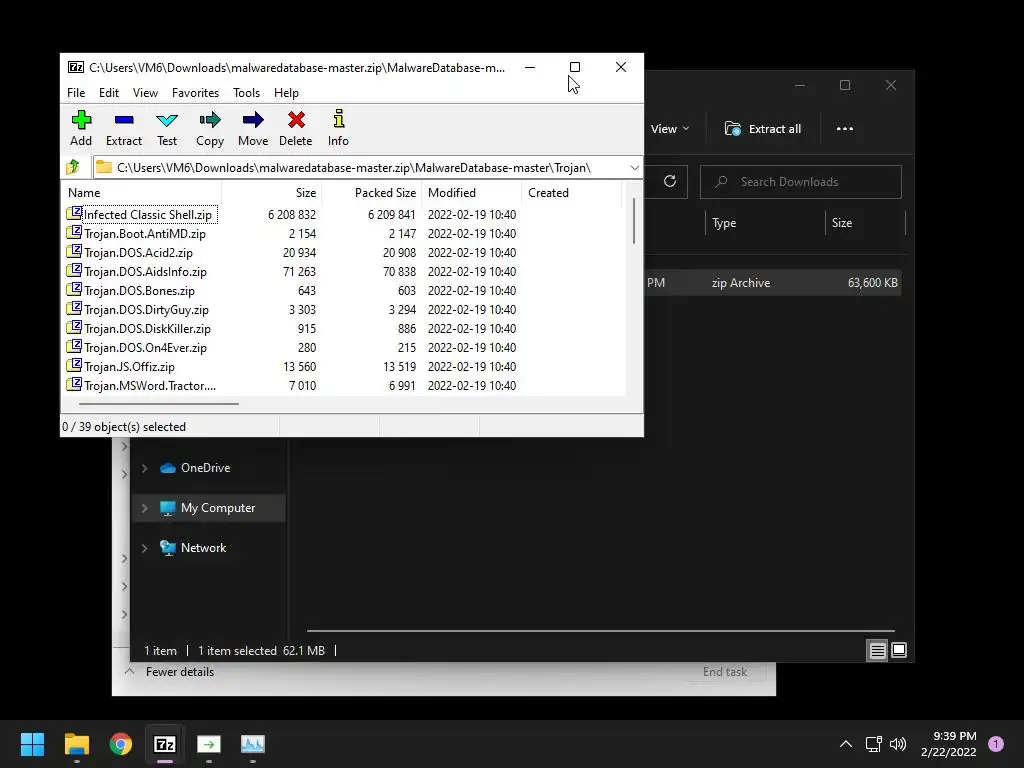Image resolution: width=1024 pixels, height=768 pixels.
Task: Sort by Packed Size column
Action: pyautogui.click(x=372, y=193)
